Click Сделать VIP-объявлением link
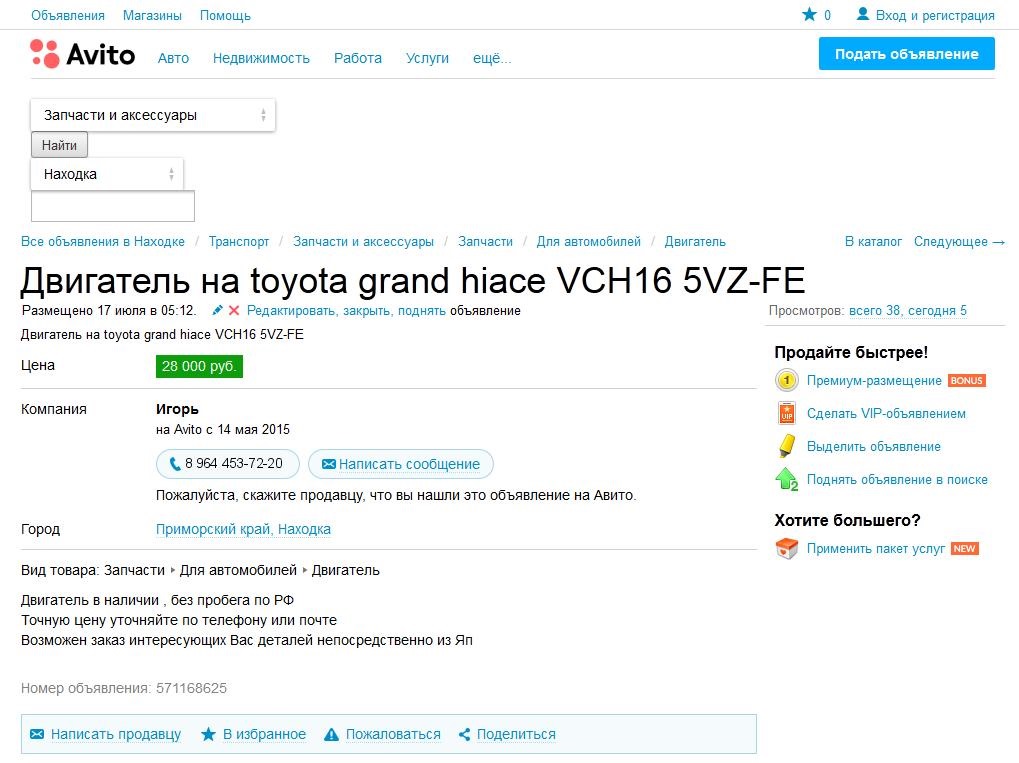The width and height of the screenshot is (1019, 763). point(886,413)
